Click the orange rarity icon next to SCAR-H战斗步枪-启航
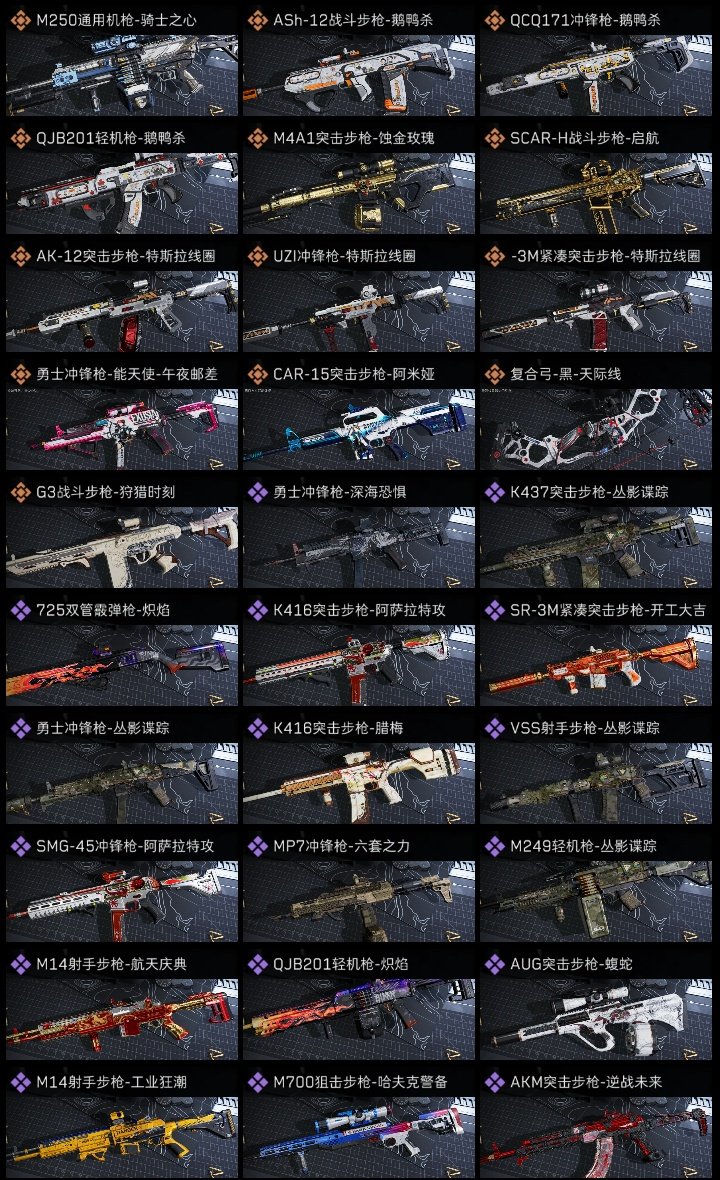Viewport: 720px width, 1180px height. [x=494, y=138]
